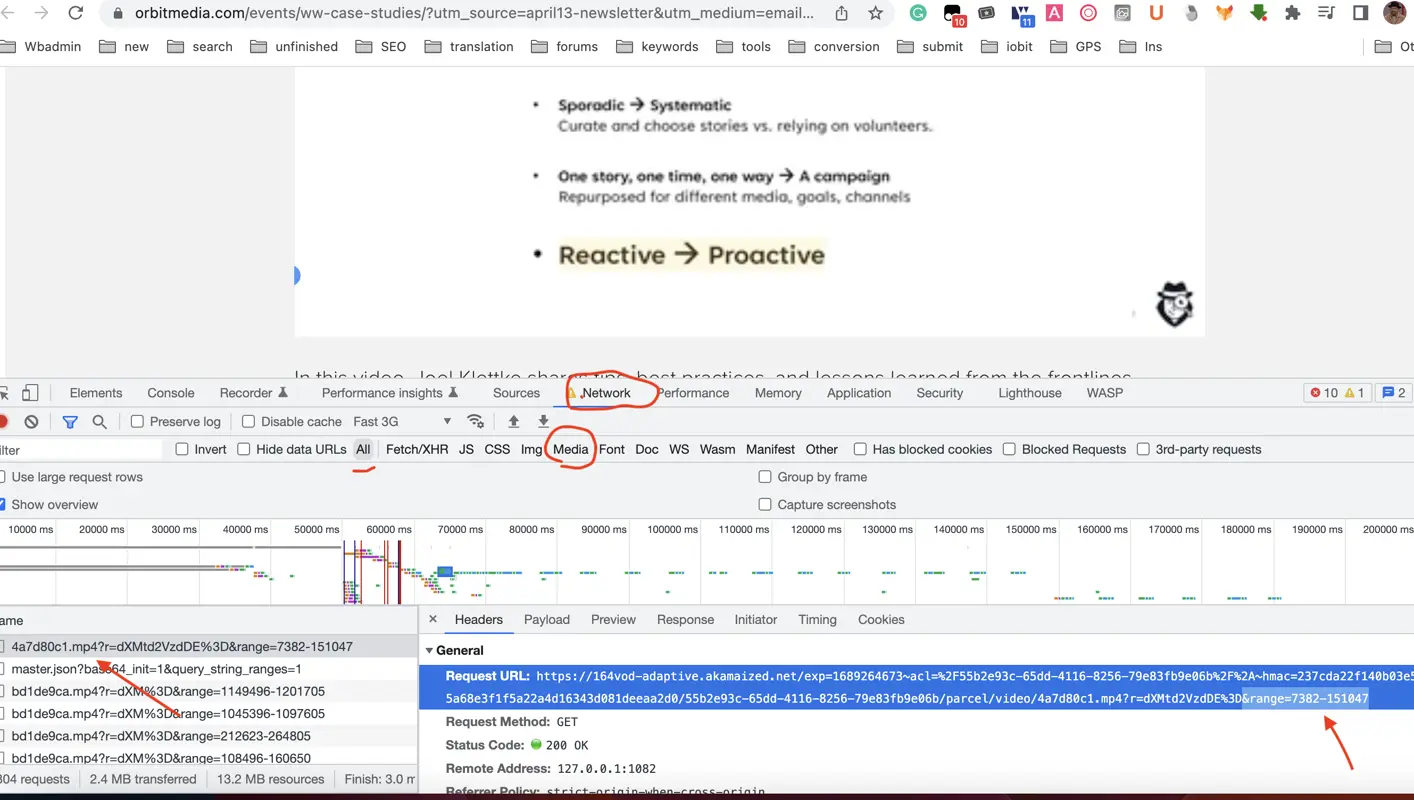This screenshot has height=800, width=1414.
Task: Collapse the General section in Headers
Action: (430, 650)
